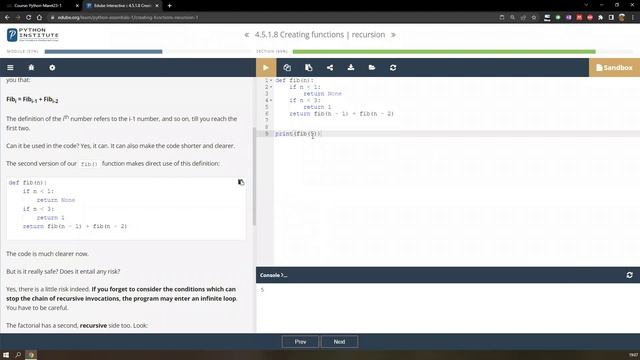Click the Console header label
Screen dimensions: 640x360
tap(273, 275)
